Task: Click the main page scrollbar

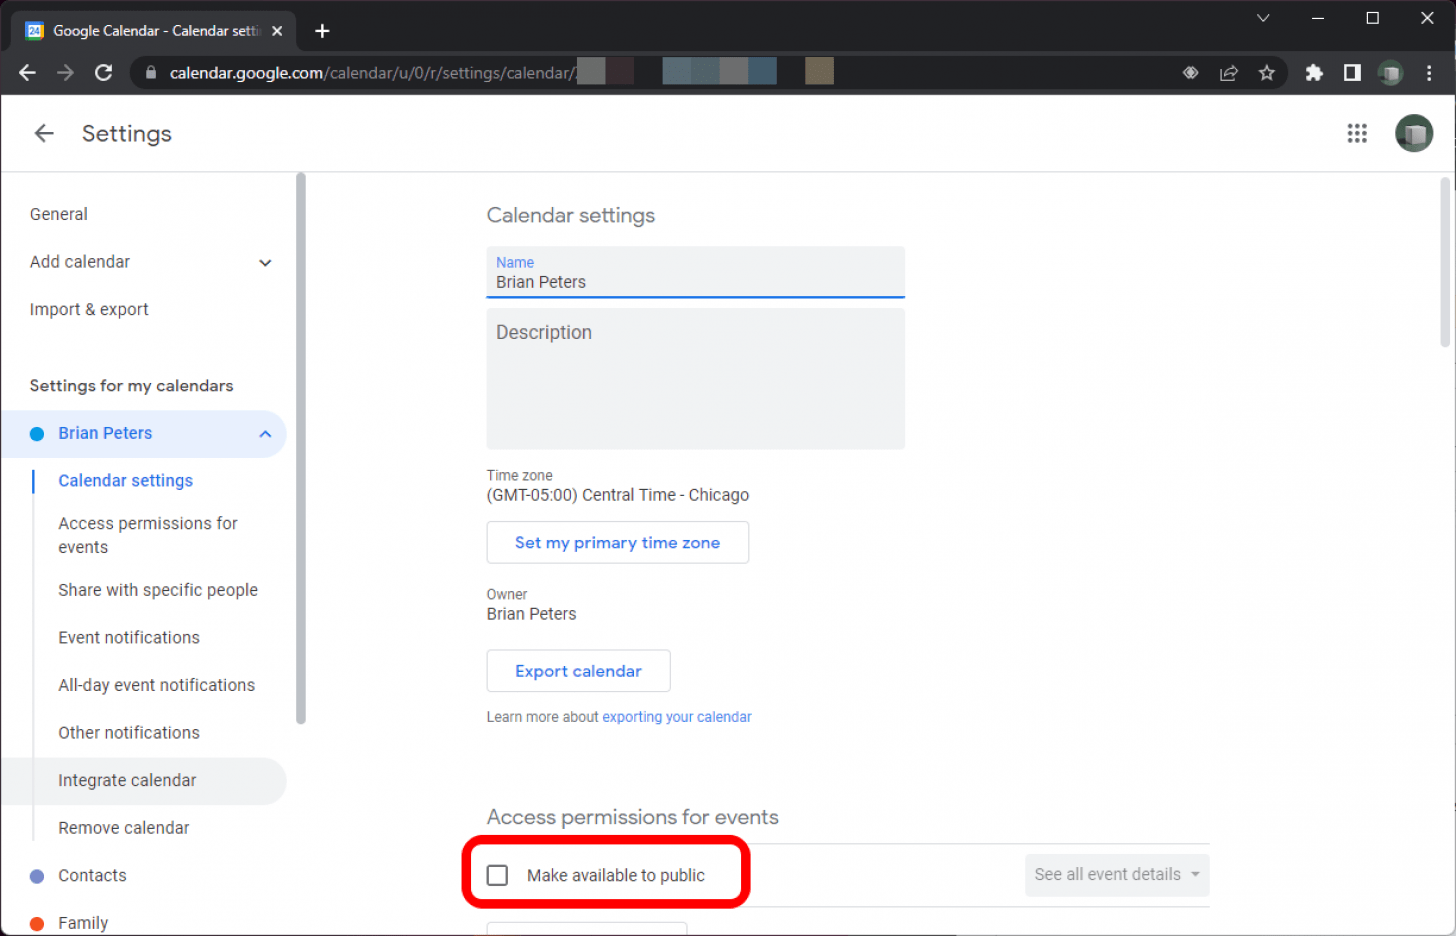Action: 1445,262
